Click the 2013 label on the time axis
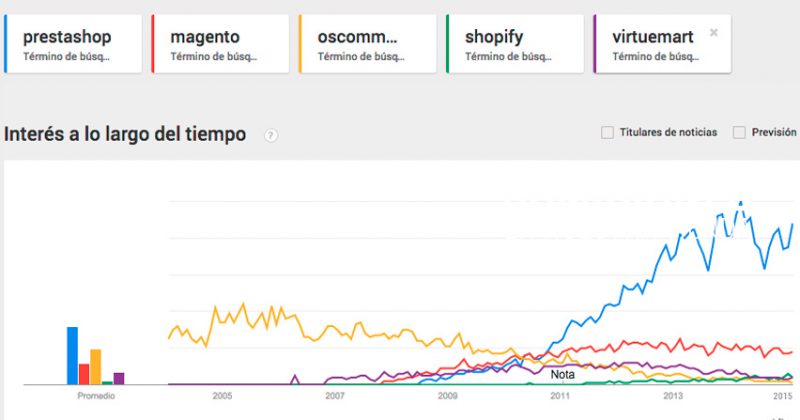The height and width of the screenshot is (420, 800). (x=672, y=397)
